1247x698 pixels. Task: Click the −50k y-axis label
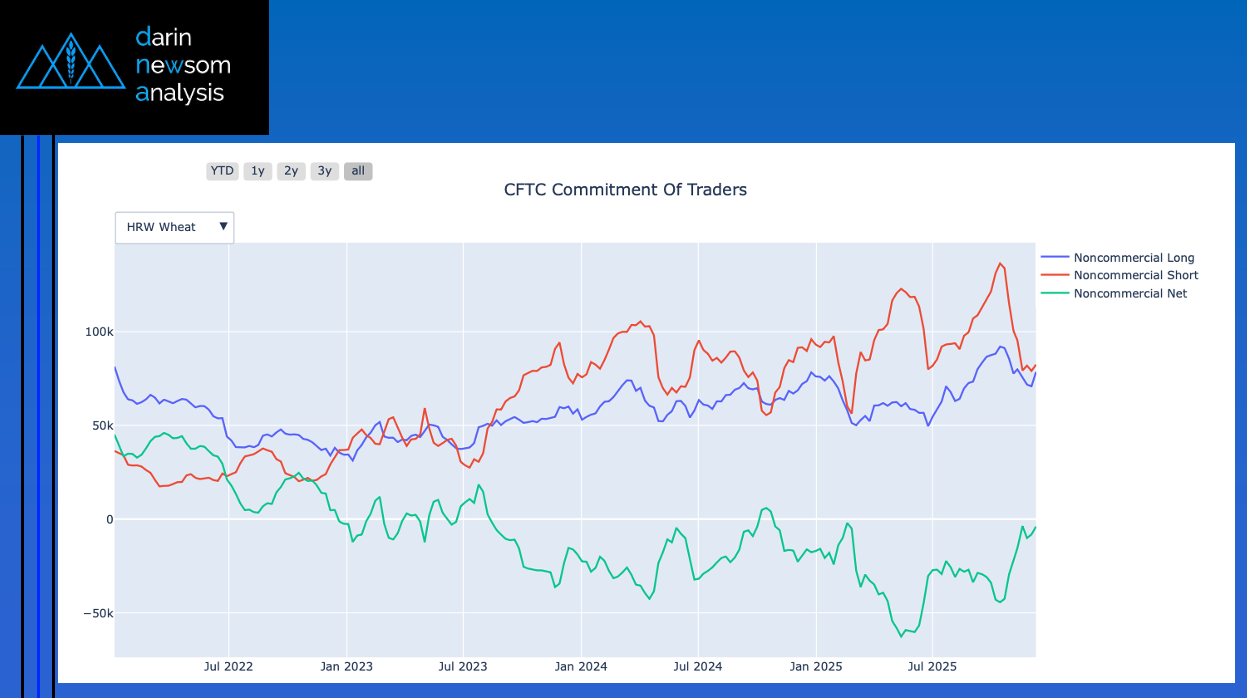click(95, 613)
